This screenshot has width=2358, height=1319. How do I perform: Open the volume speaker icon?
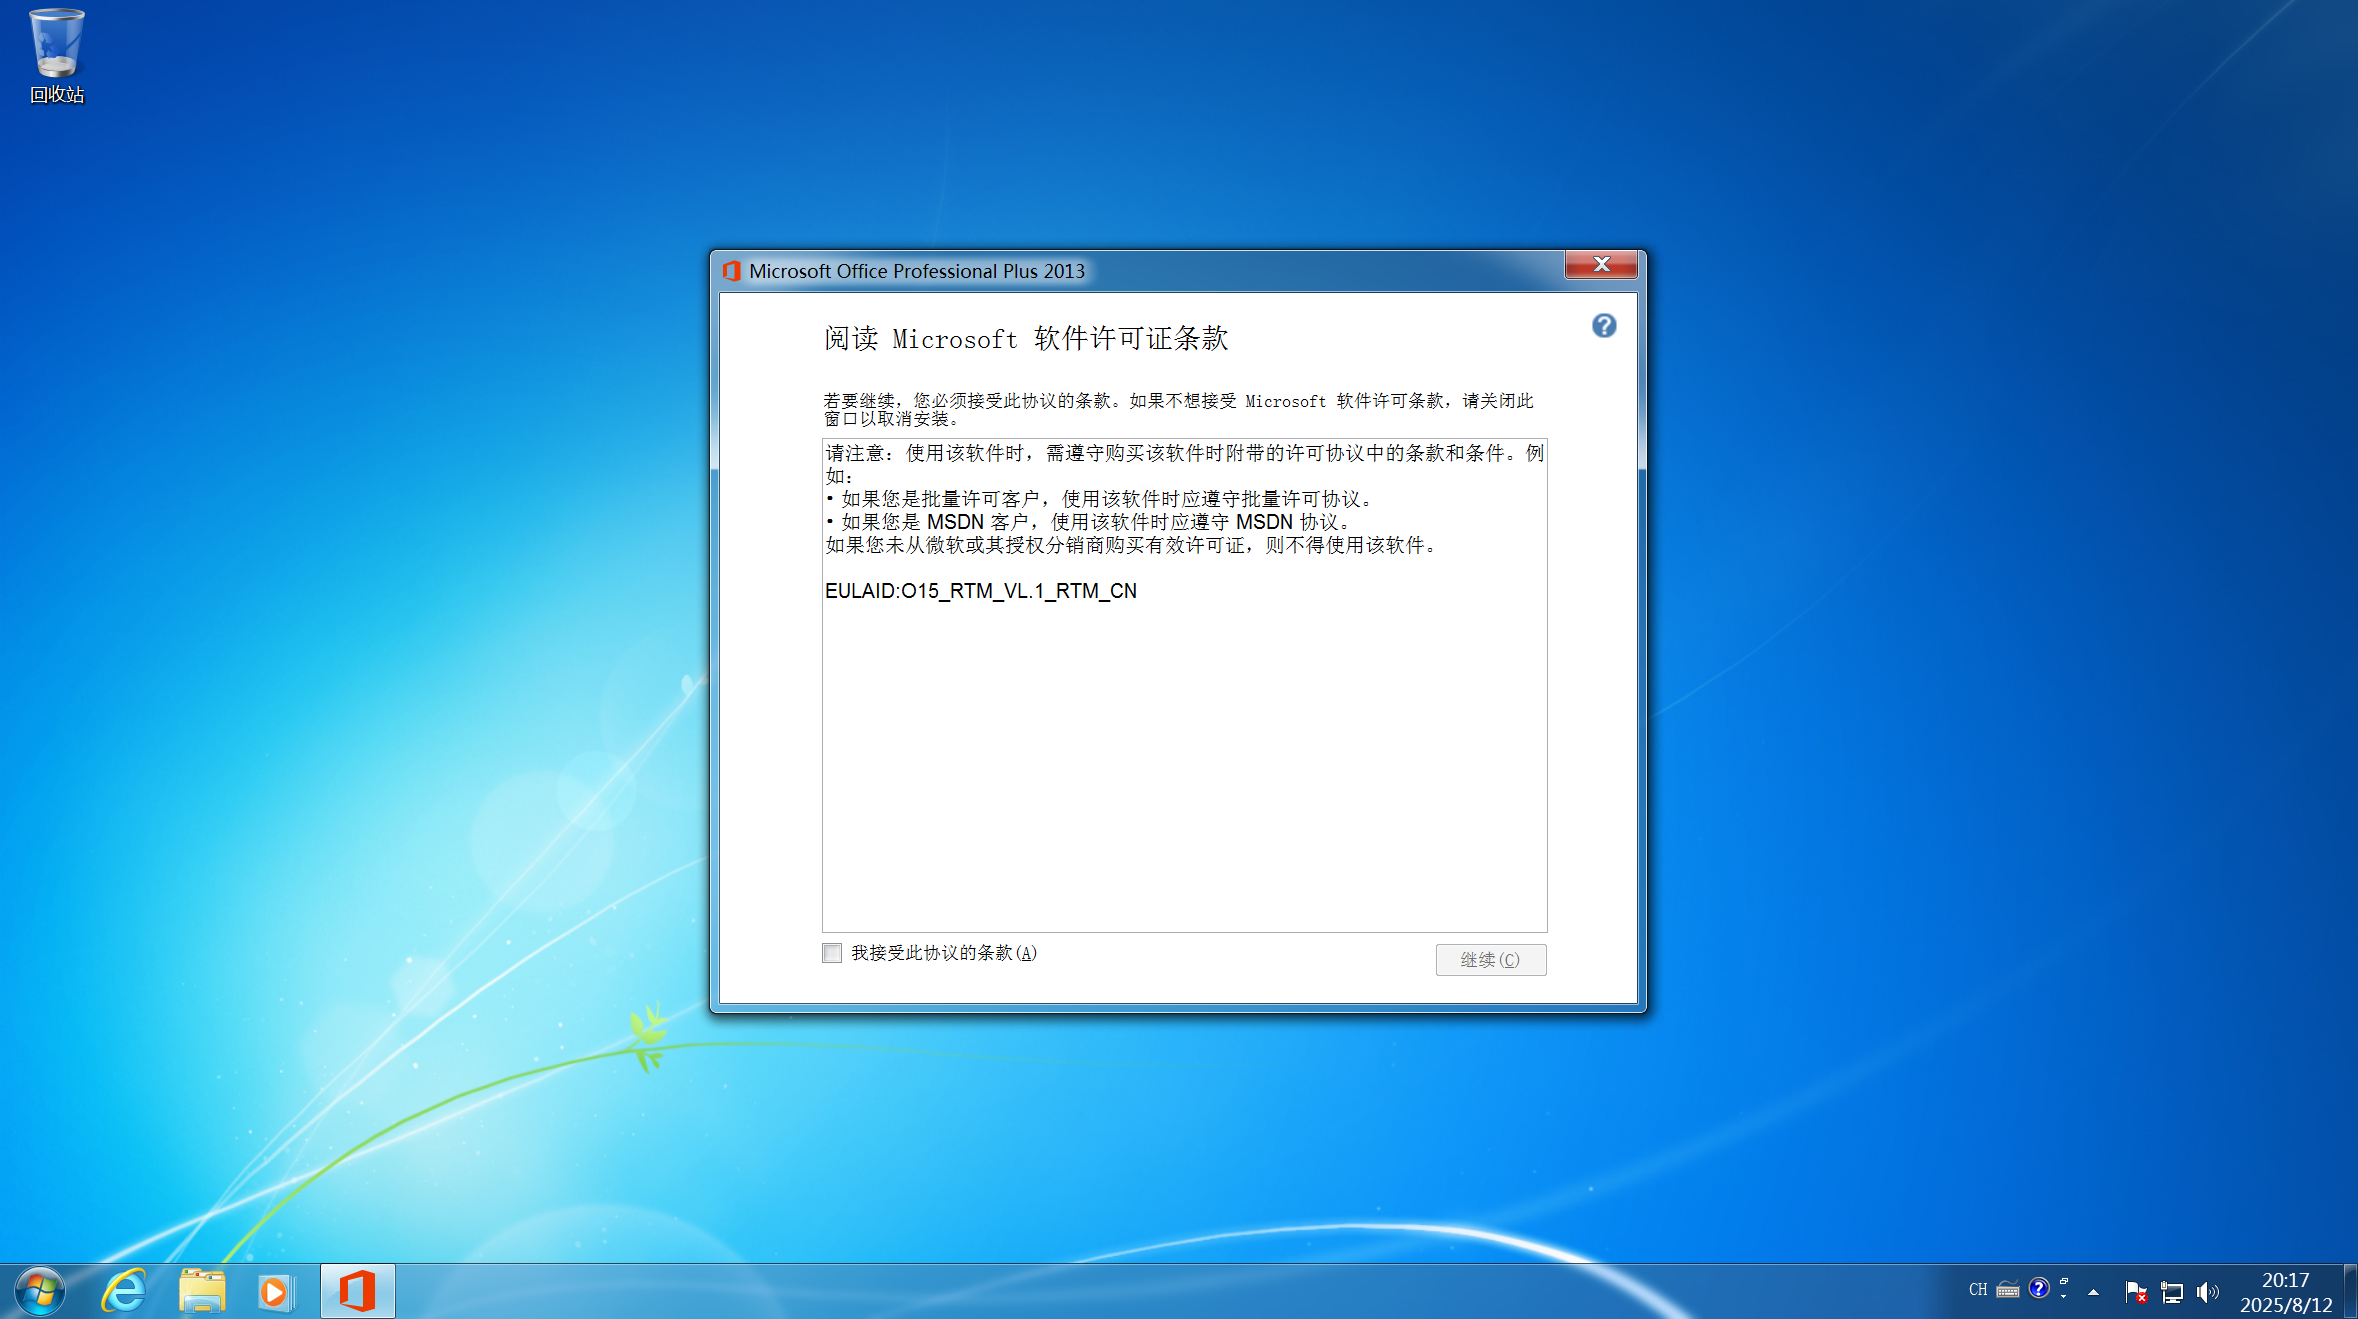click(x=2206, y=1292)
